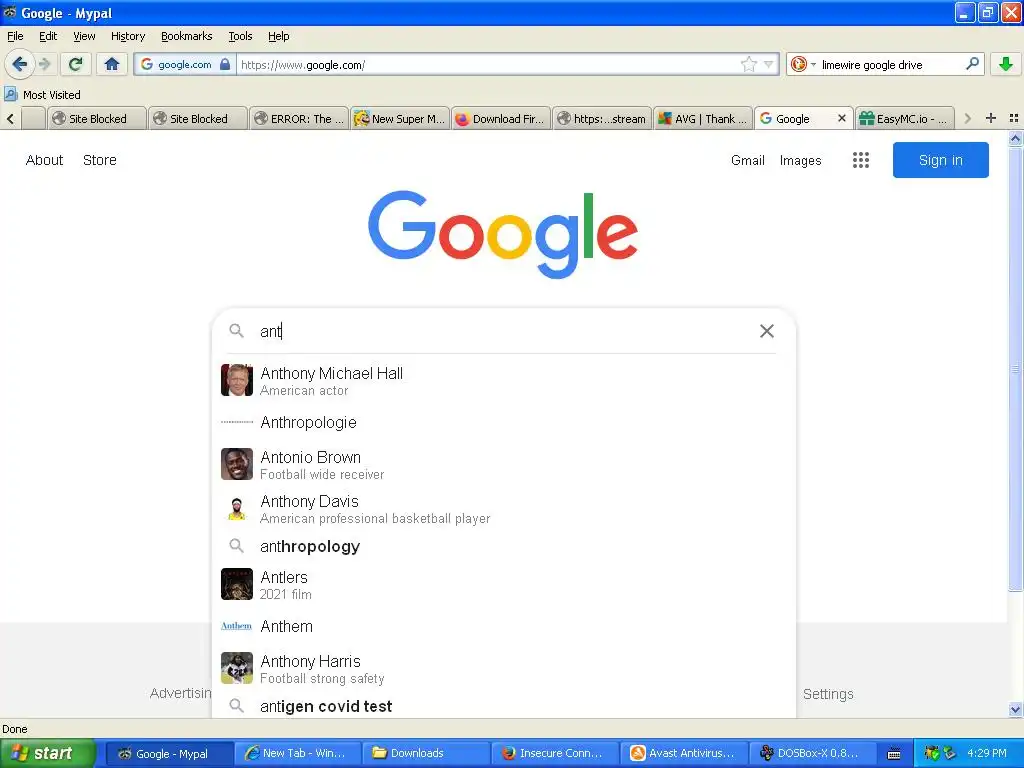
Task: Clear the search text with the X
Action: click(767, 331)
